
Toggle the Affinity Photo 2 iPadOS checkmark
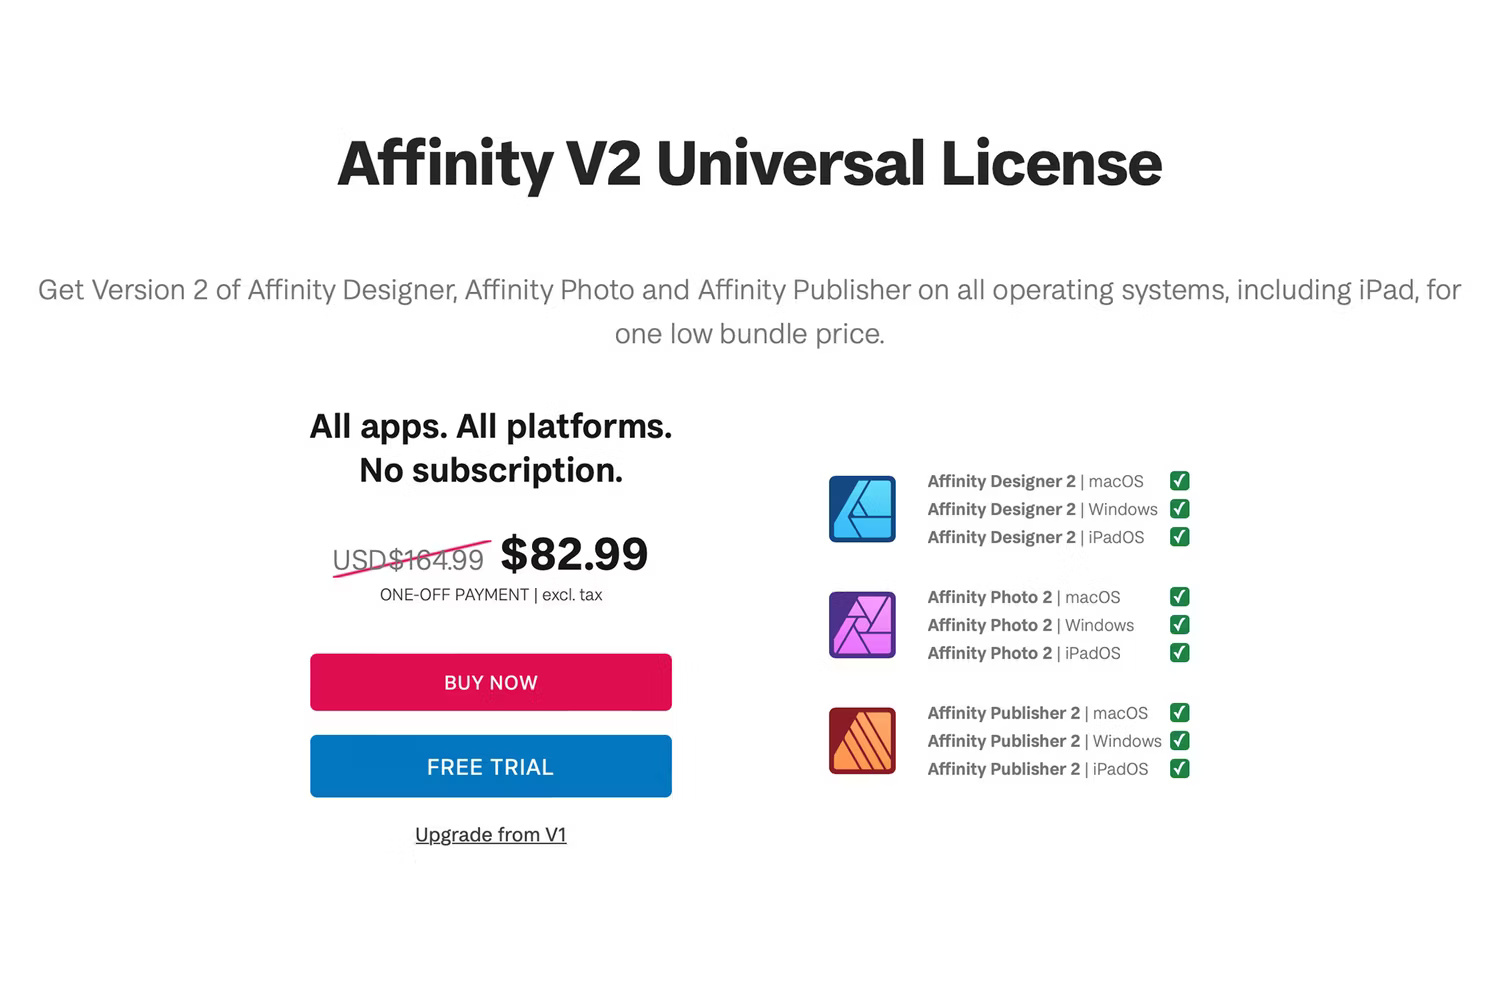1179,653
